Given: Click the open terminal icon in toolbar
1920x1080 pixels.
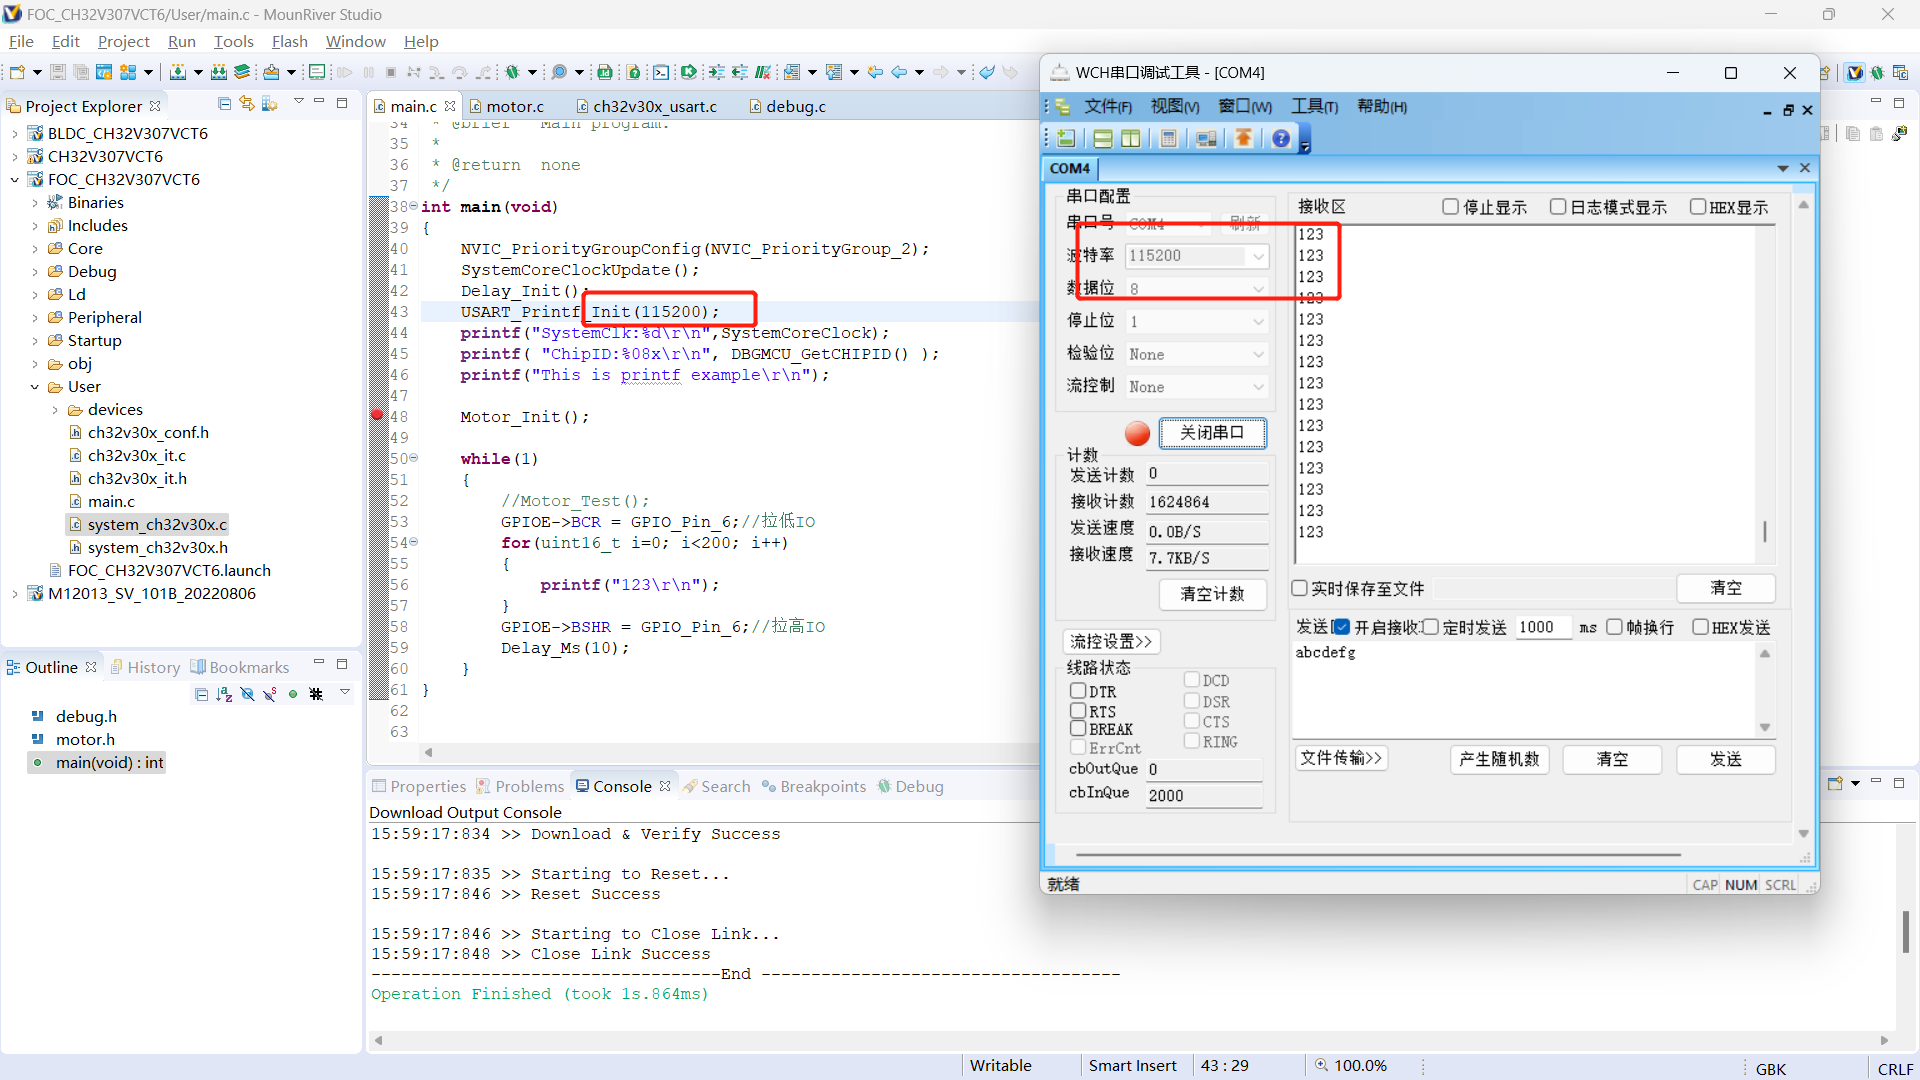Looking at the screenshot, I should point(661,72).
